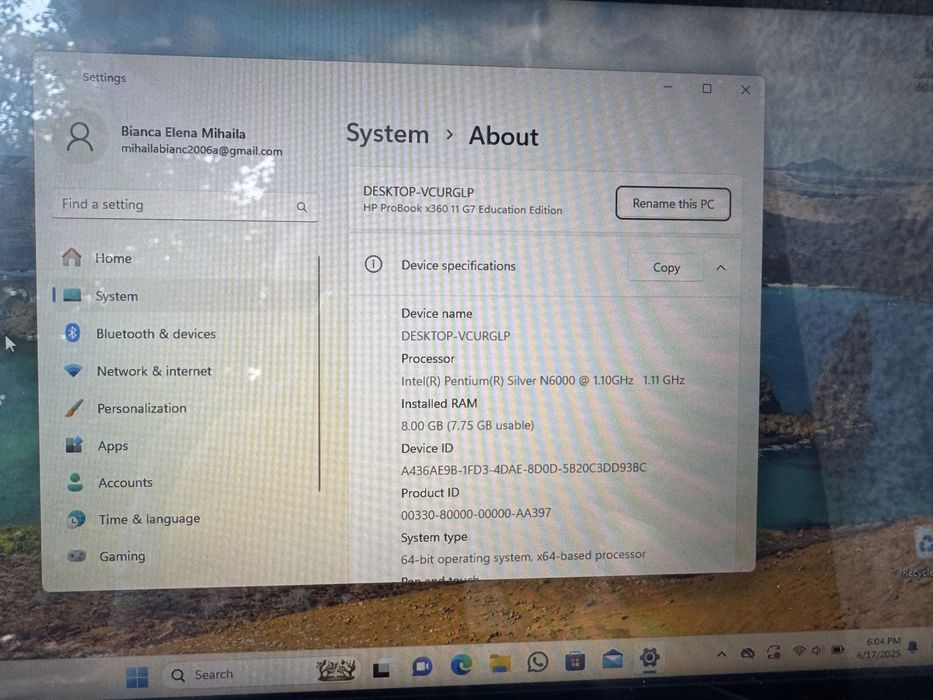Click the Gaming controller icon

point(76,556)
